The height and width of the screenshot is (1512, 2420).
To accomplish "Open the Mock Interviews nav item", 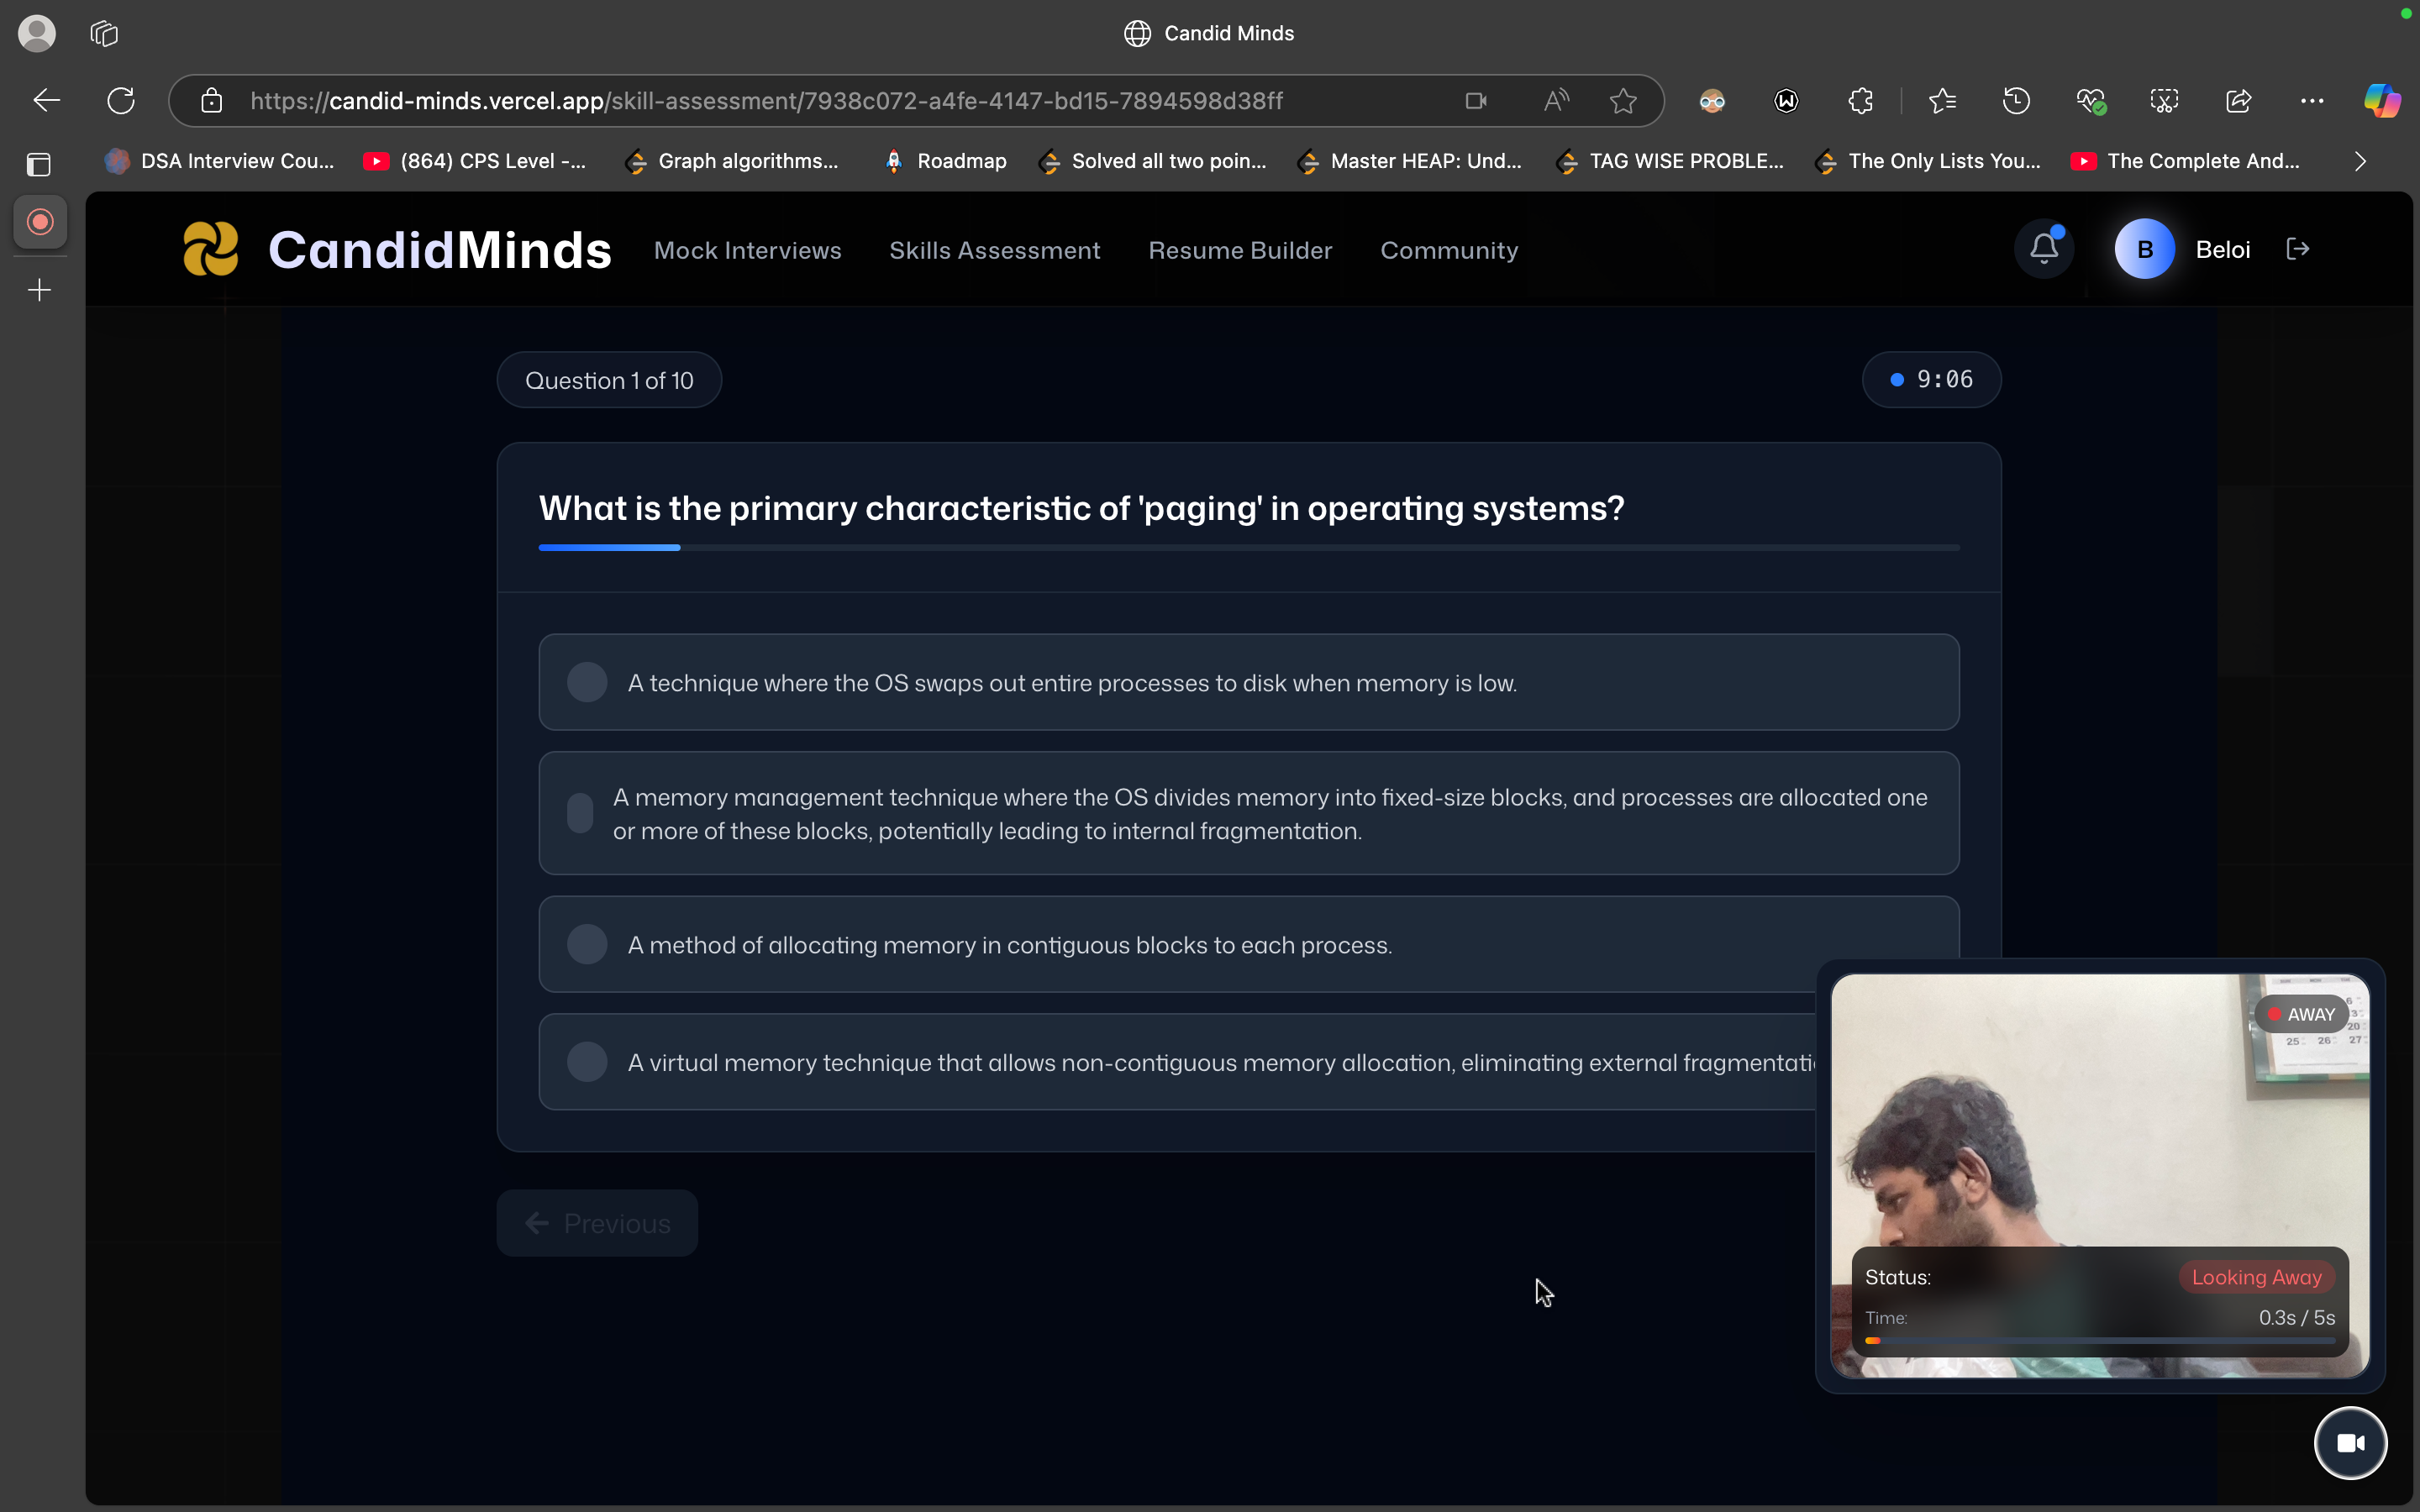I will (747, 250).
